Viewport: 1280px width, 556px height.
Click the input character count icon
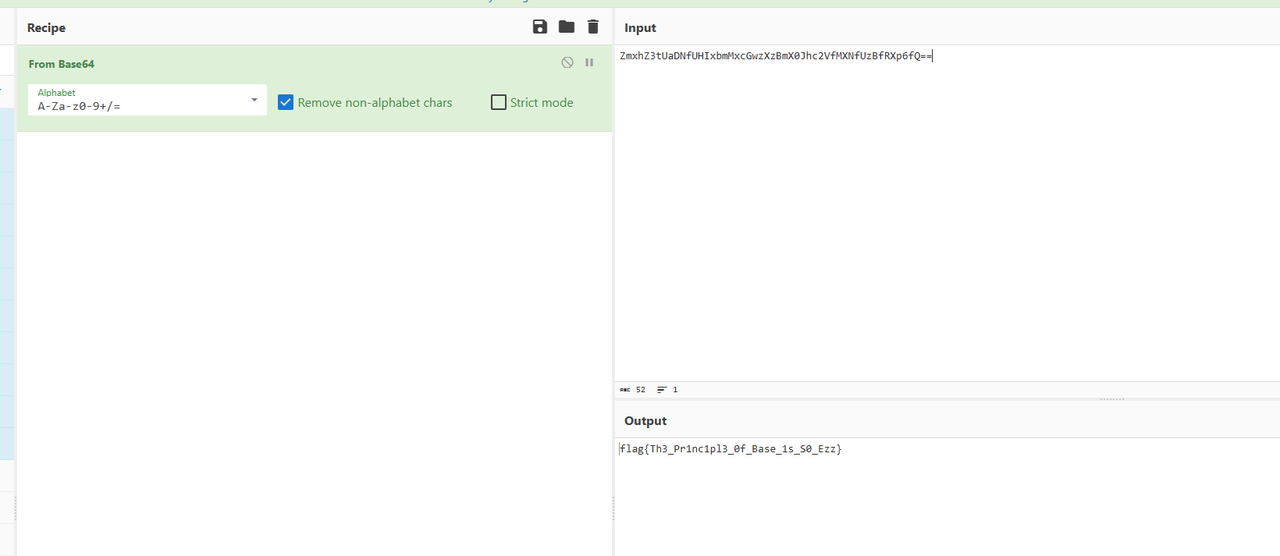click(626, 390)
